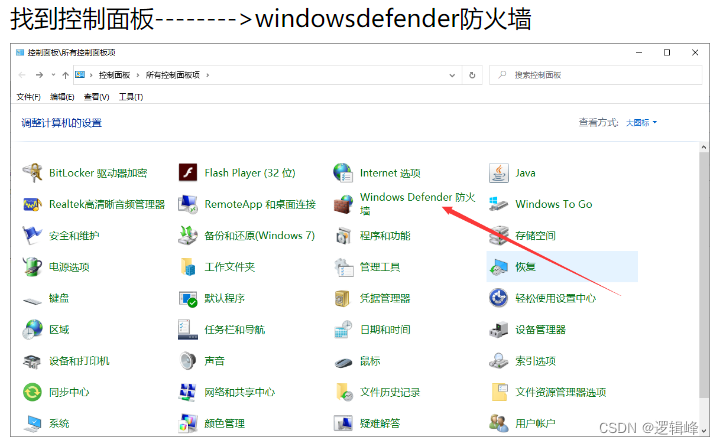This screenshot has height=444, width=714.
Task: Open 默认程序 icon
Action: [x=188, y=299]
